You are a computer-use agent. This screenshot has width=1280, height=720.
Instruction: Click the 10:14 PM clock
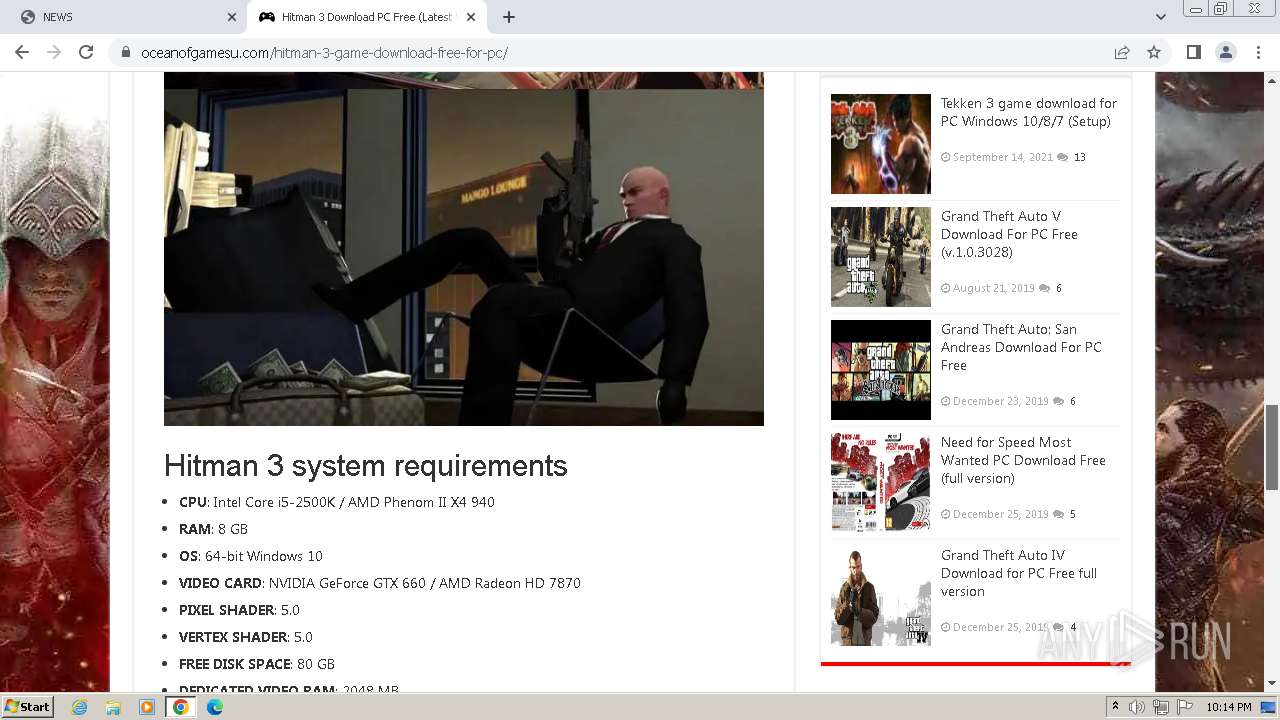click(1229, 707)
